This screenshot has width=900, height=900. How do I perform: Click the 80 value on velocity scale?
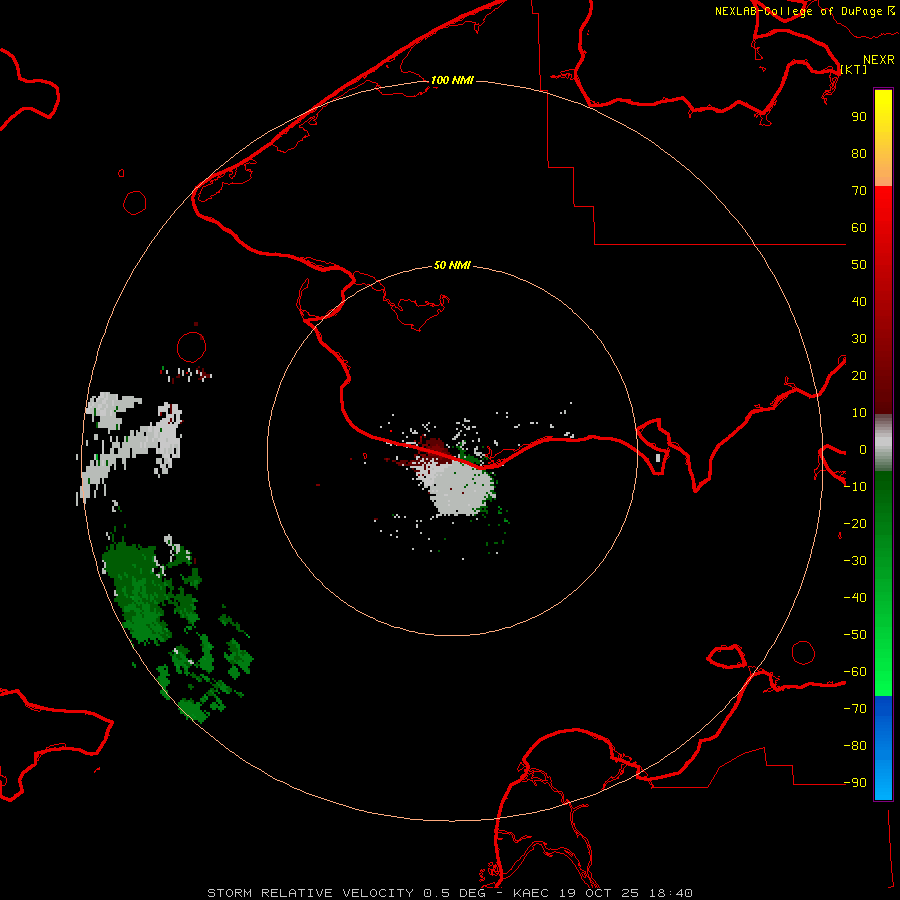[859, 153]
